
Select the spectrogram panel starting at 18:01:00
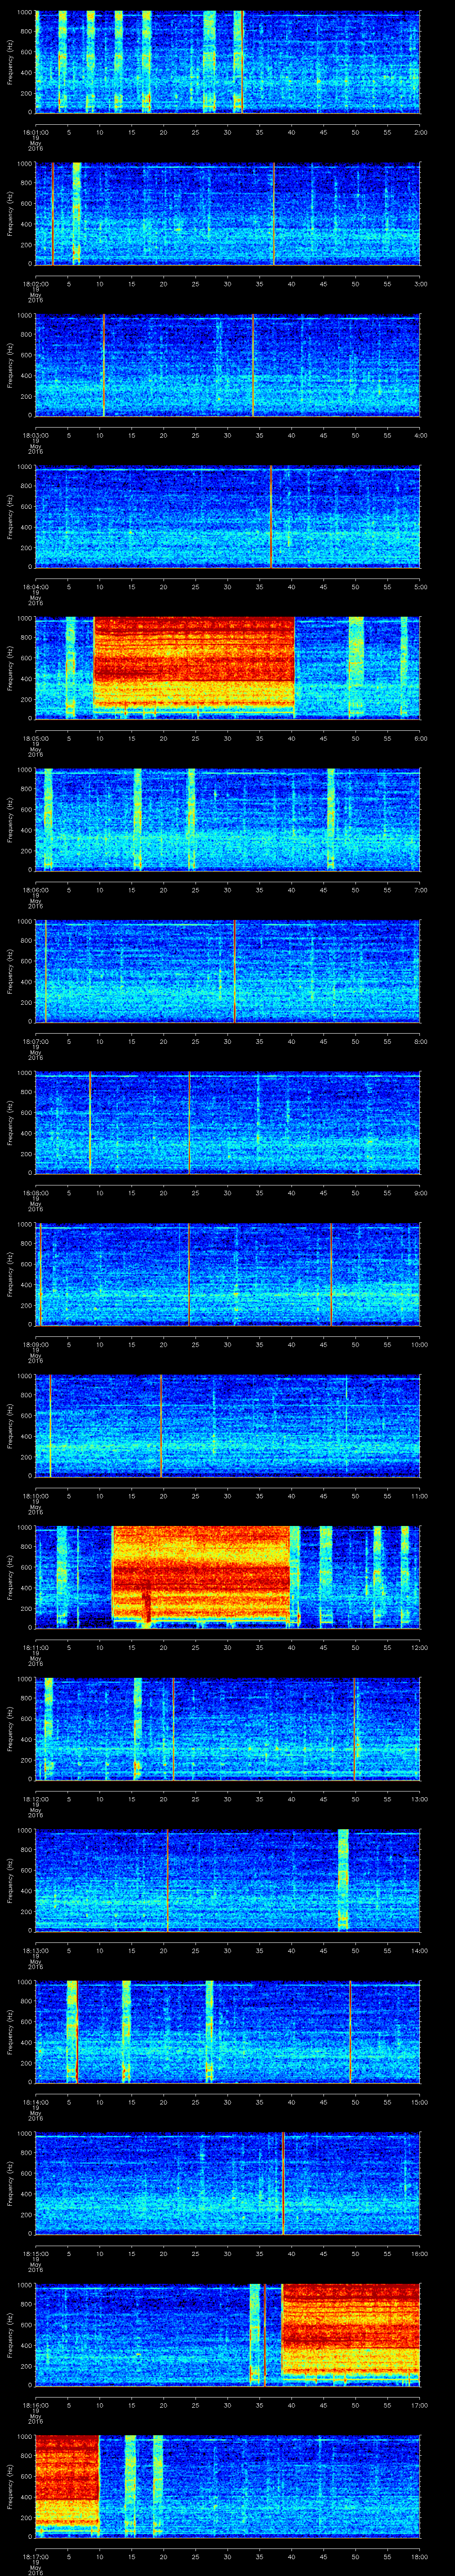tap(228, 62)
